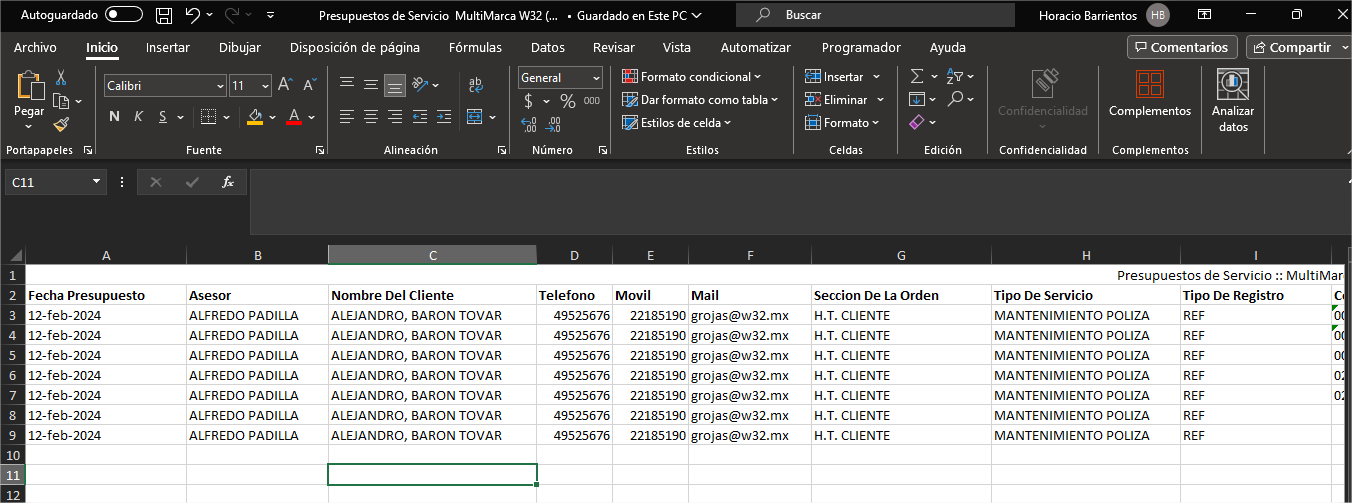The image size is (1352, 503).
Task: Click the Name Box showing C11
Action: pyautogui.click(x=48, y=182)
